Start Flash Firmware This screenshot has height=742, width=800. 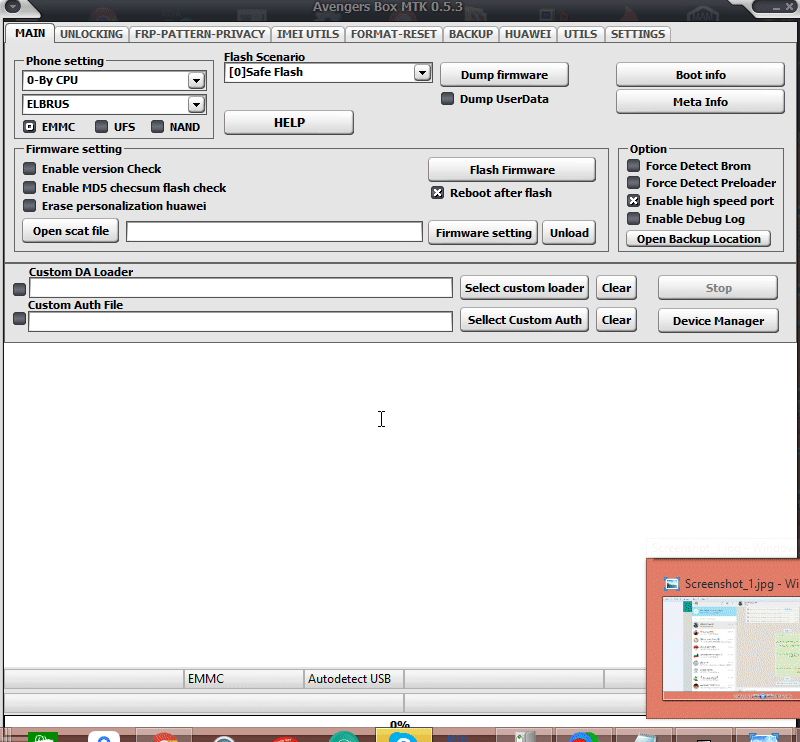pyautogui.click(x=512, y=169)
